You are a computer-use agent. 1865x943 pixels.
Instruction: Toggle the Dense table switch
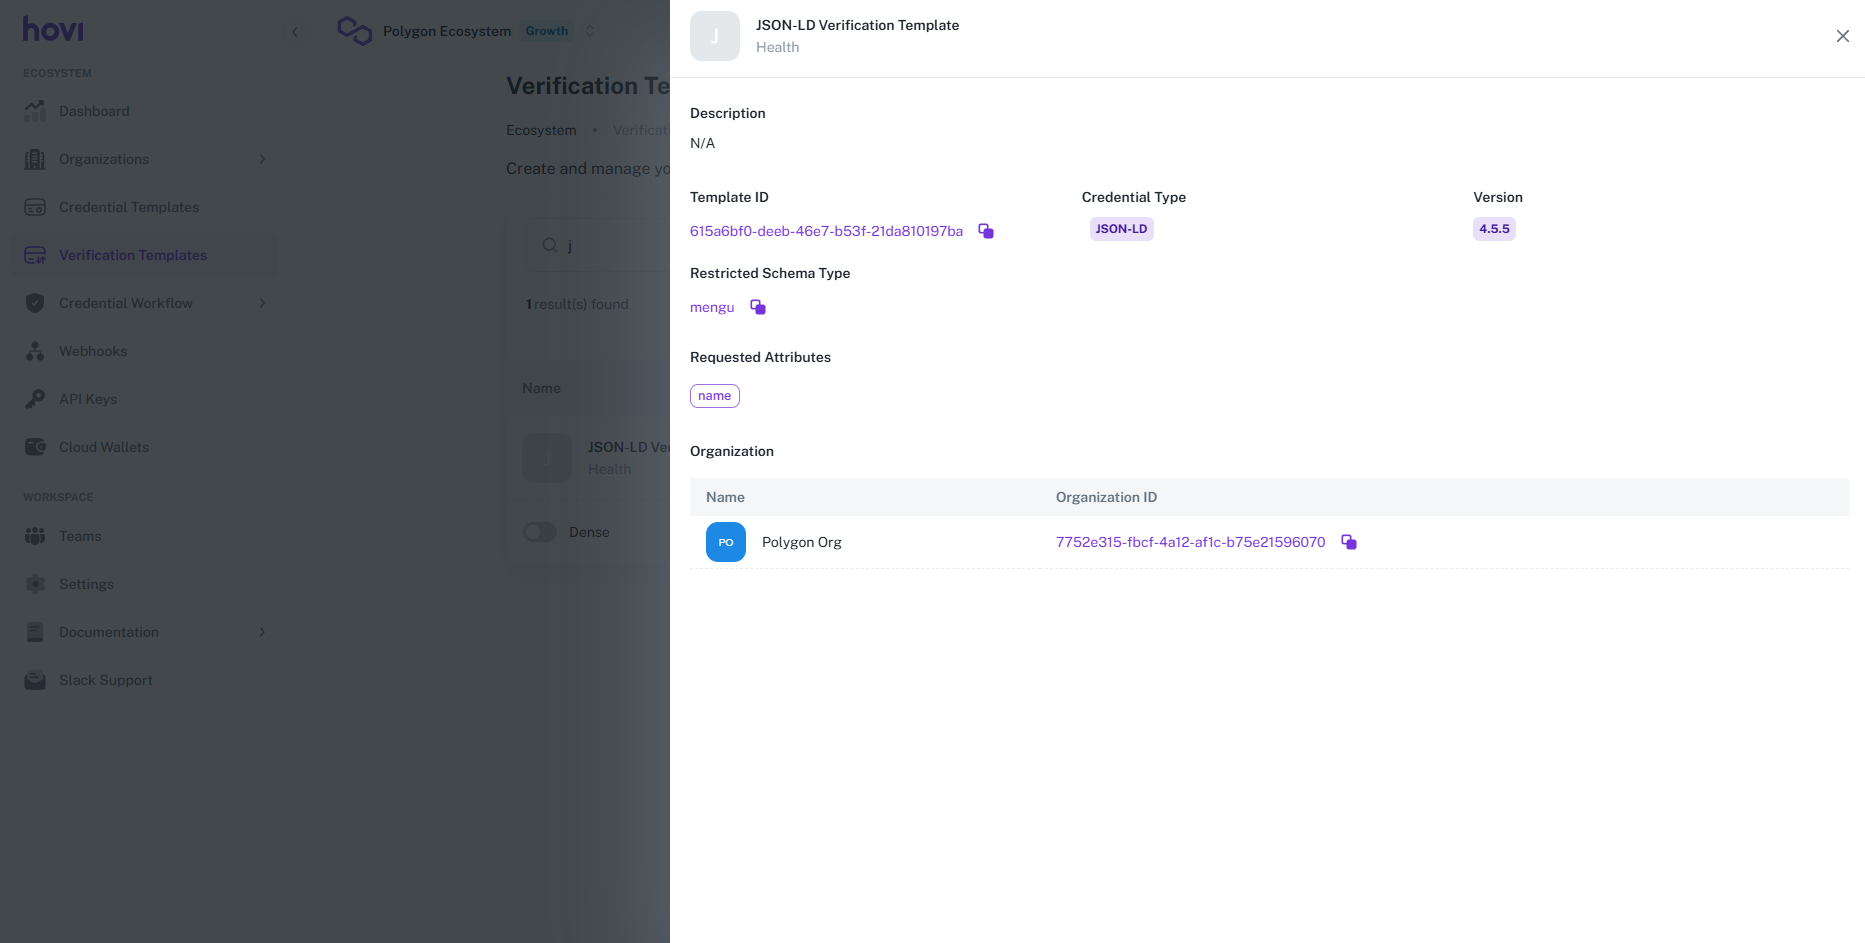tap(540, 532)
